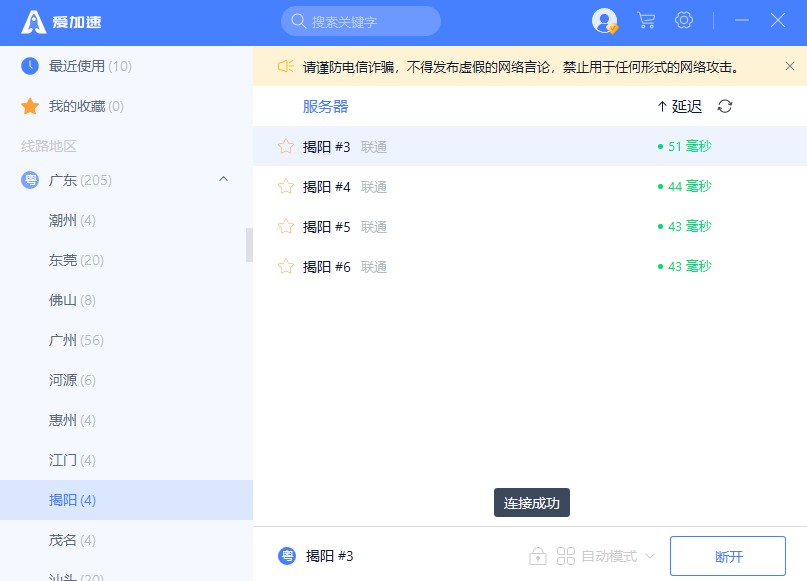
Task: Click the 连接成功 toast message
Action: pos(532,502)
